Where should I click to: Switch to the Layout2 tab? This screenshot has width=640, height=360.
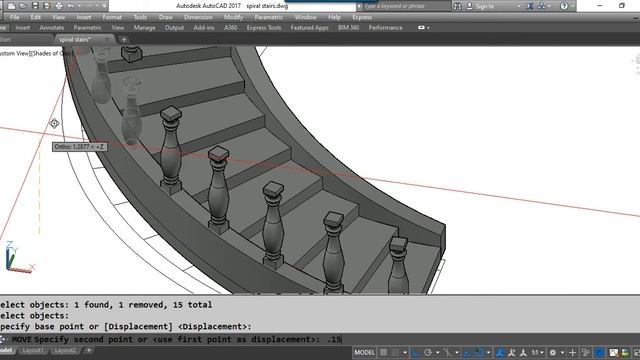click(x=65, y=350)
